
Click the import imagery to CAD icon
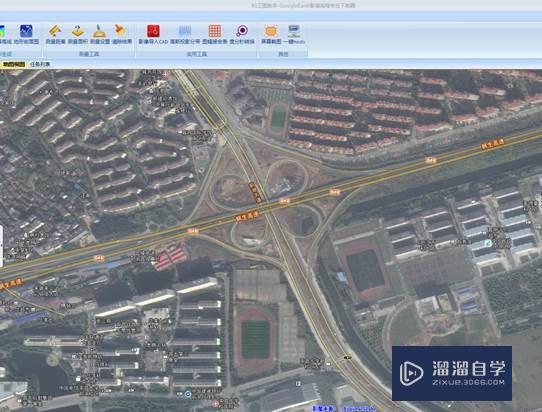(153, 31)
